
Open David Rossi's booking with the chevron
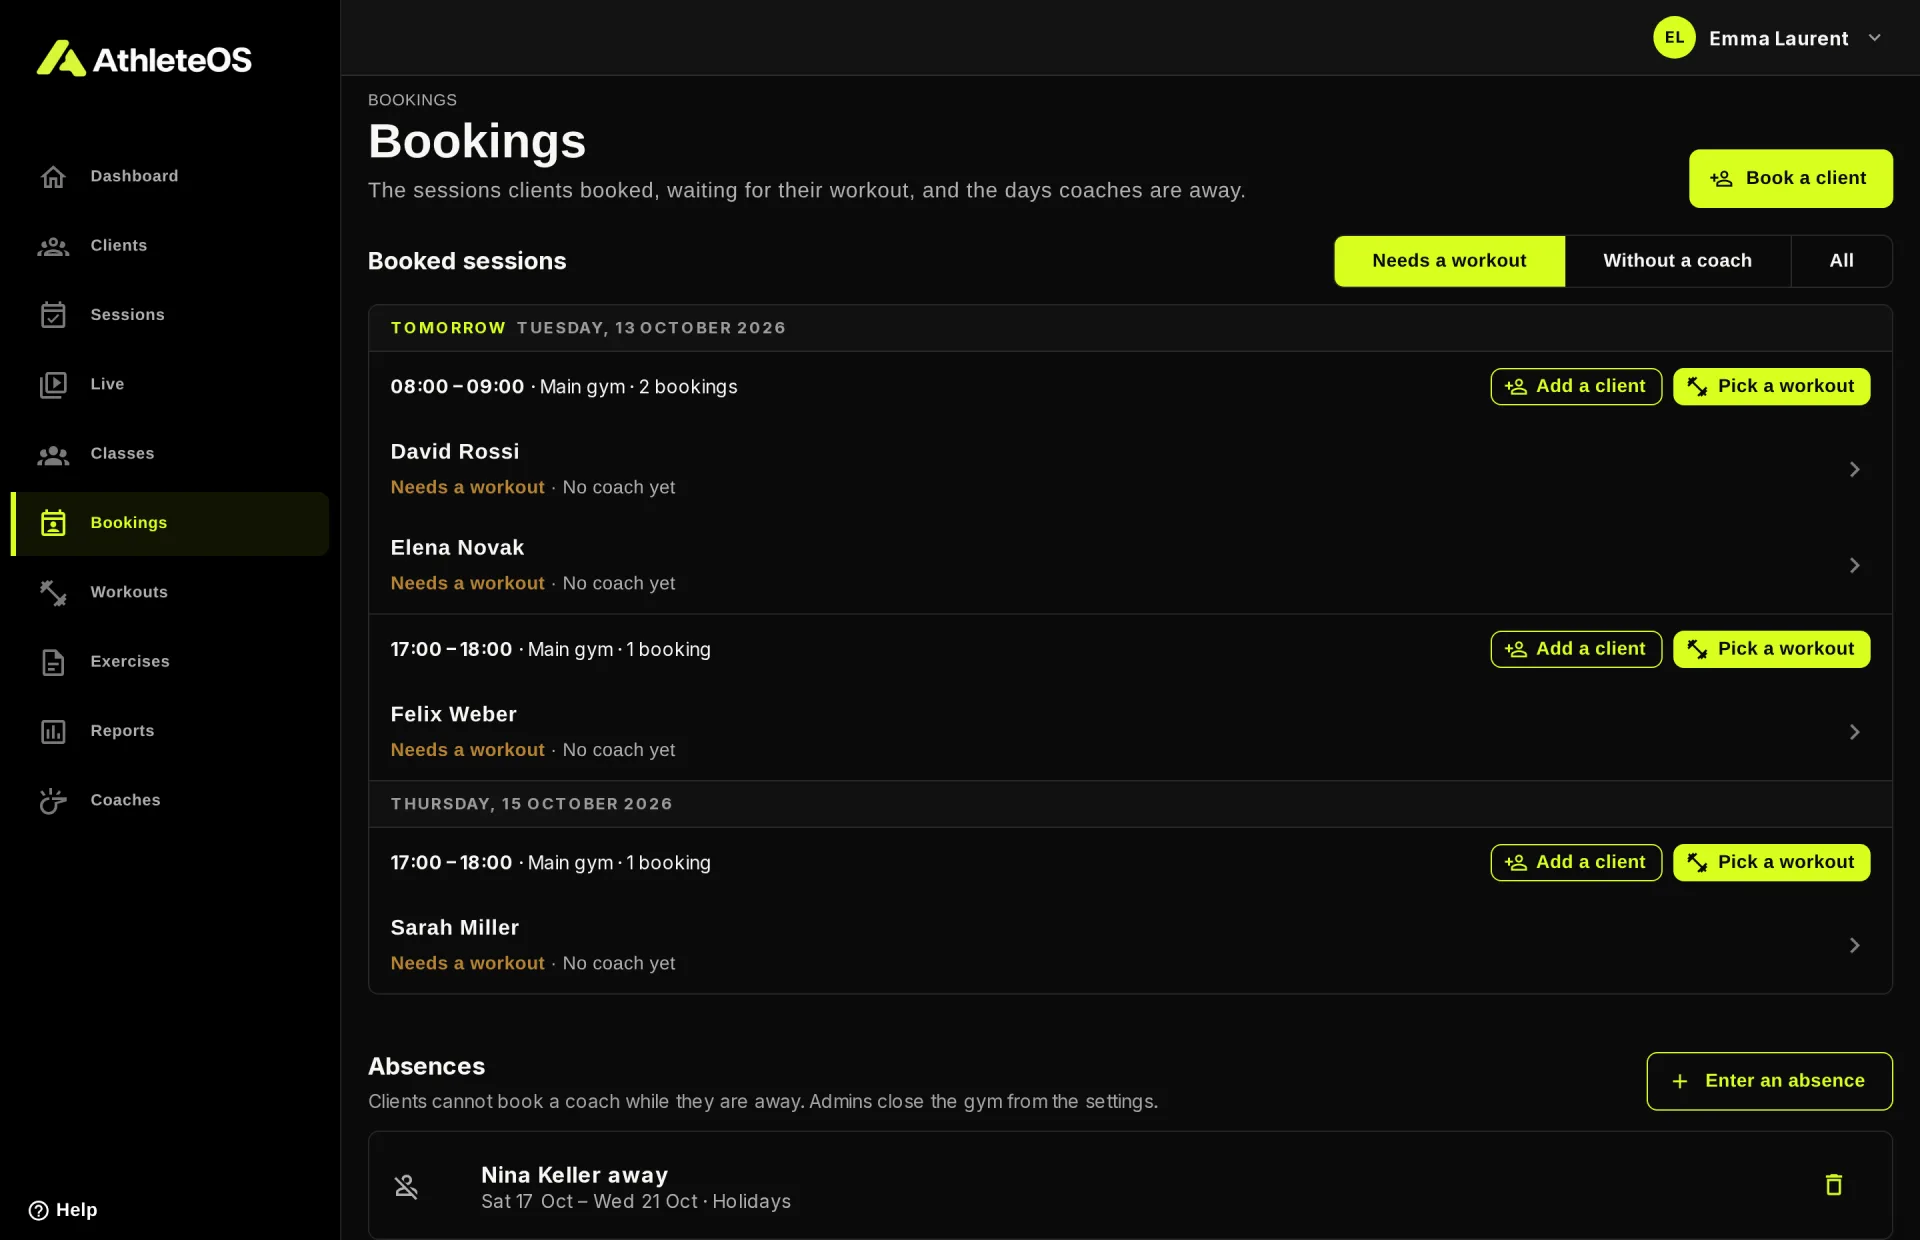[1854, 469]
